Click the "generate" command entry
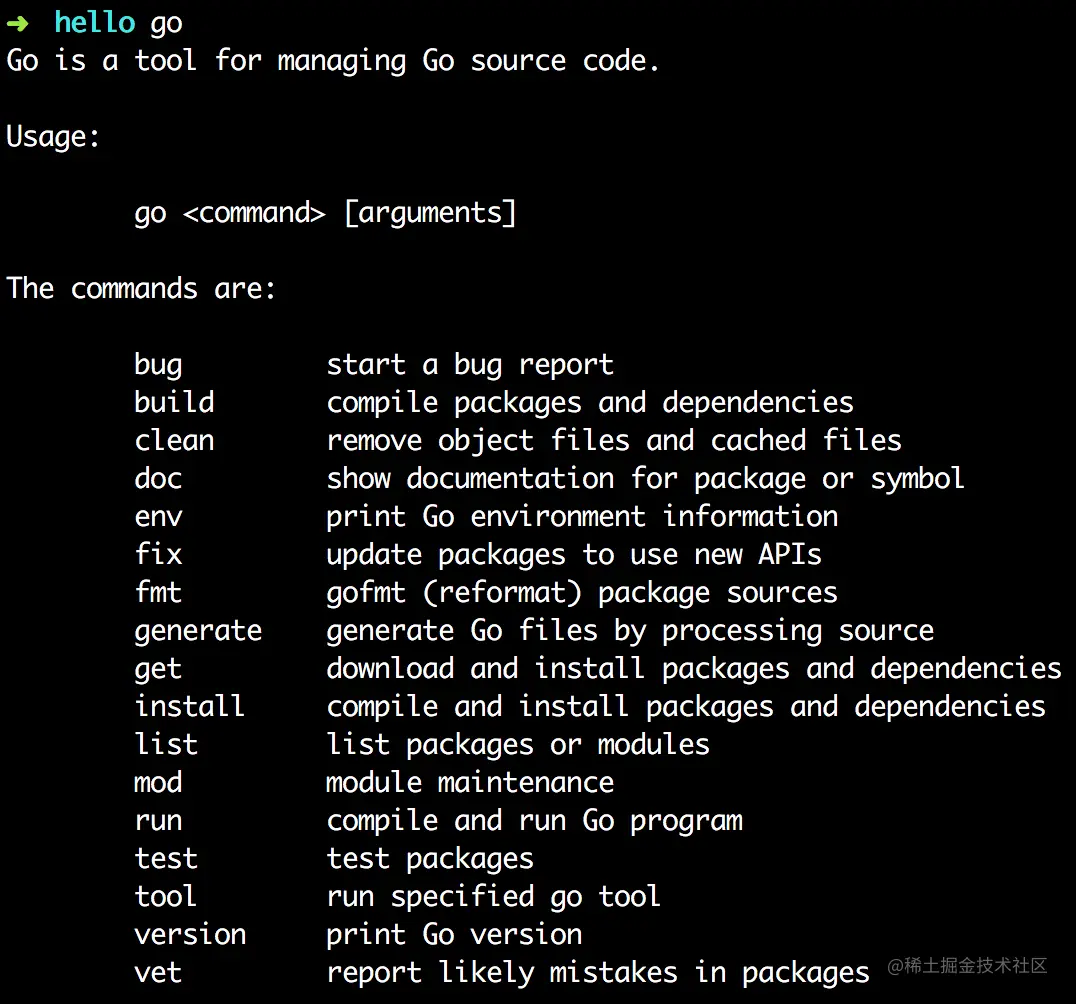The width and height of the screenshot is (1076, 1004). click(x=198, y=631)
